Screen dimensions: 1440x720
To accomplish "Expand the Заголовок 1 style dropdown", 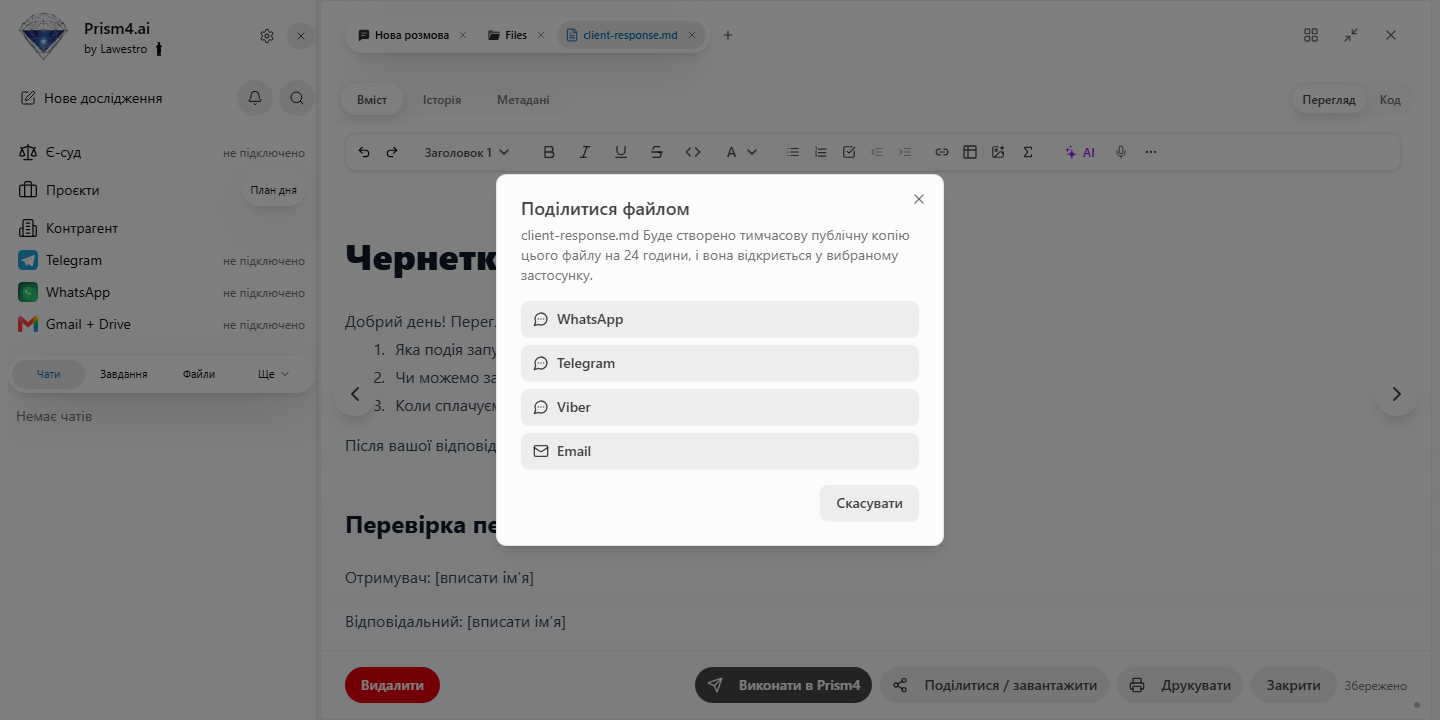I will tap(467, 152).
